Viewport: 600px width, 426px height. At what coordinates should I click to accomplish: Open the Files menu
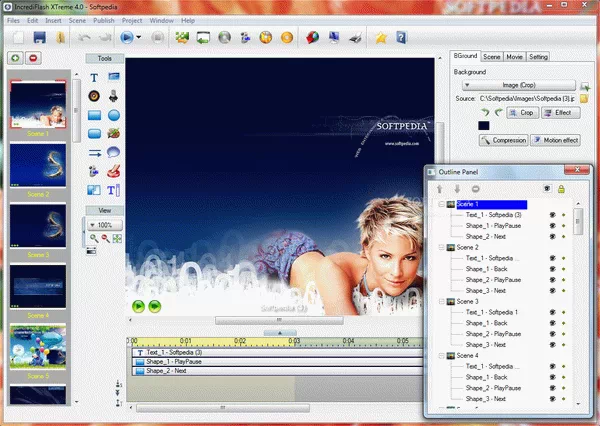pos(13,21)
